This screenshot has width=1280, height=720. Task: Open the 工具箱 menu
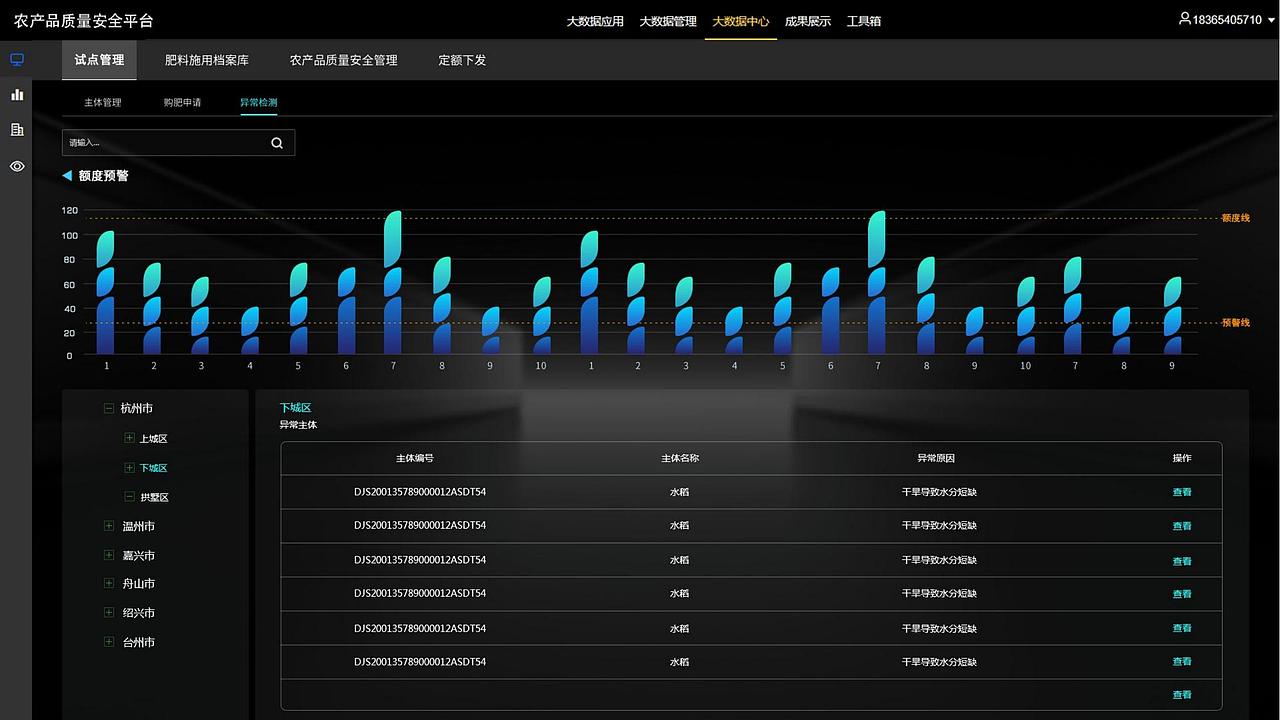(864, 21)
